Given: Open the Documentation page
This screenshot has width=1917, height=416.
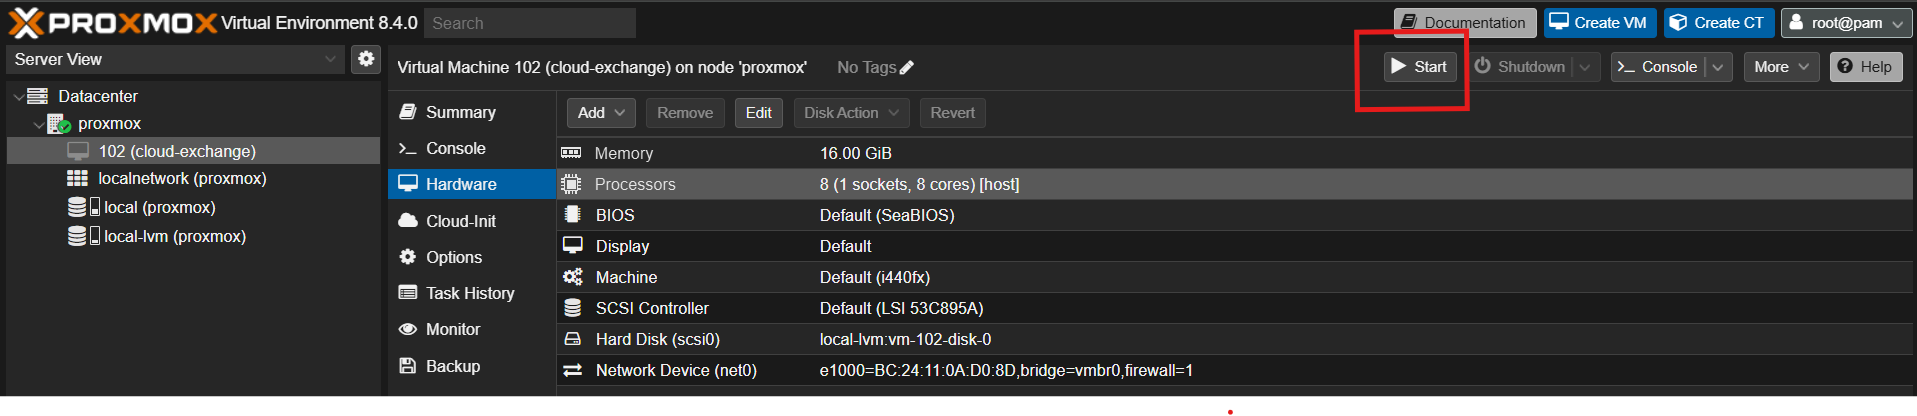Looking at the screenshot, I should tap(1464, 22).
